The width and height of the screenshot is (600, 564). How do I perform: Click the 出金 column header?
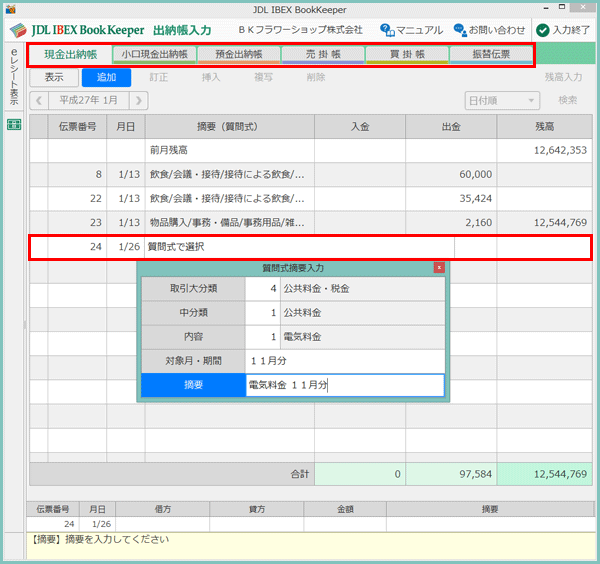pos(451,127)
